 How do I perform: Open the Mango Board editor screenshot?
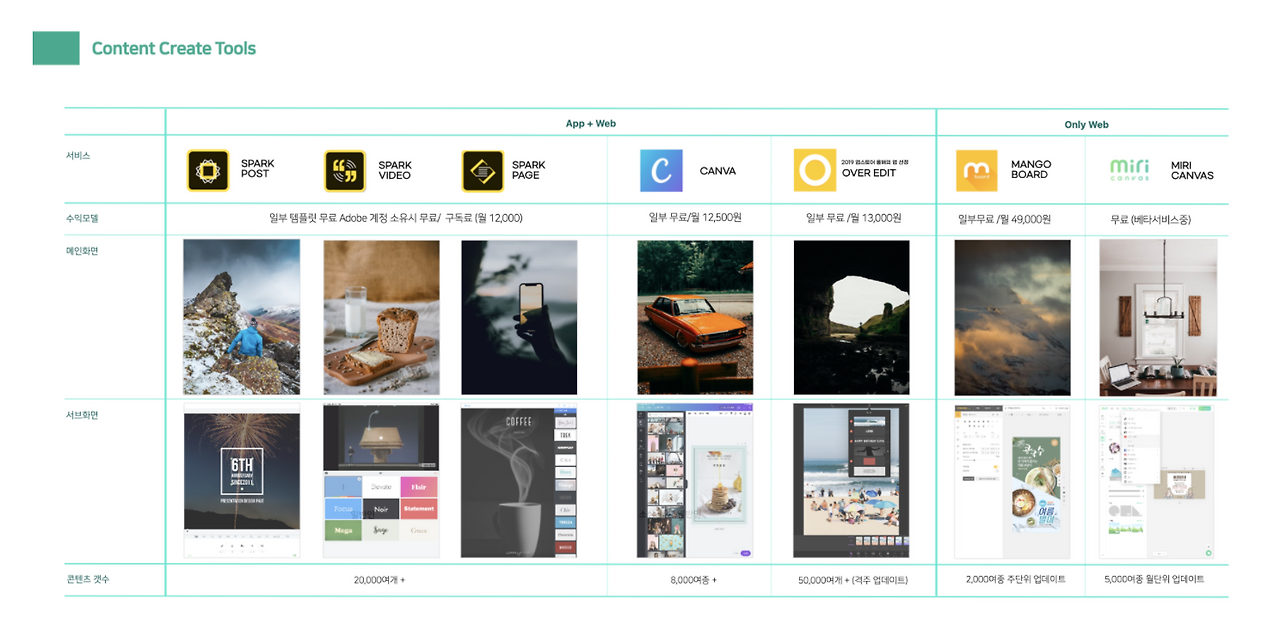(x=1012, y=482)
